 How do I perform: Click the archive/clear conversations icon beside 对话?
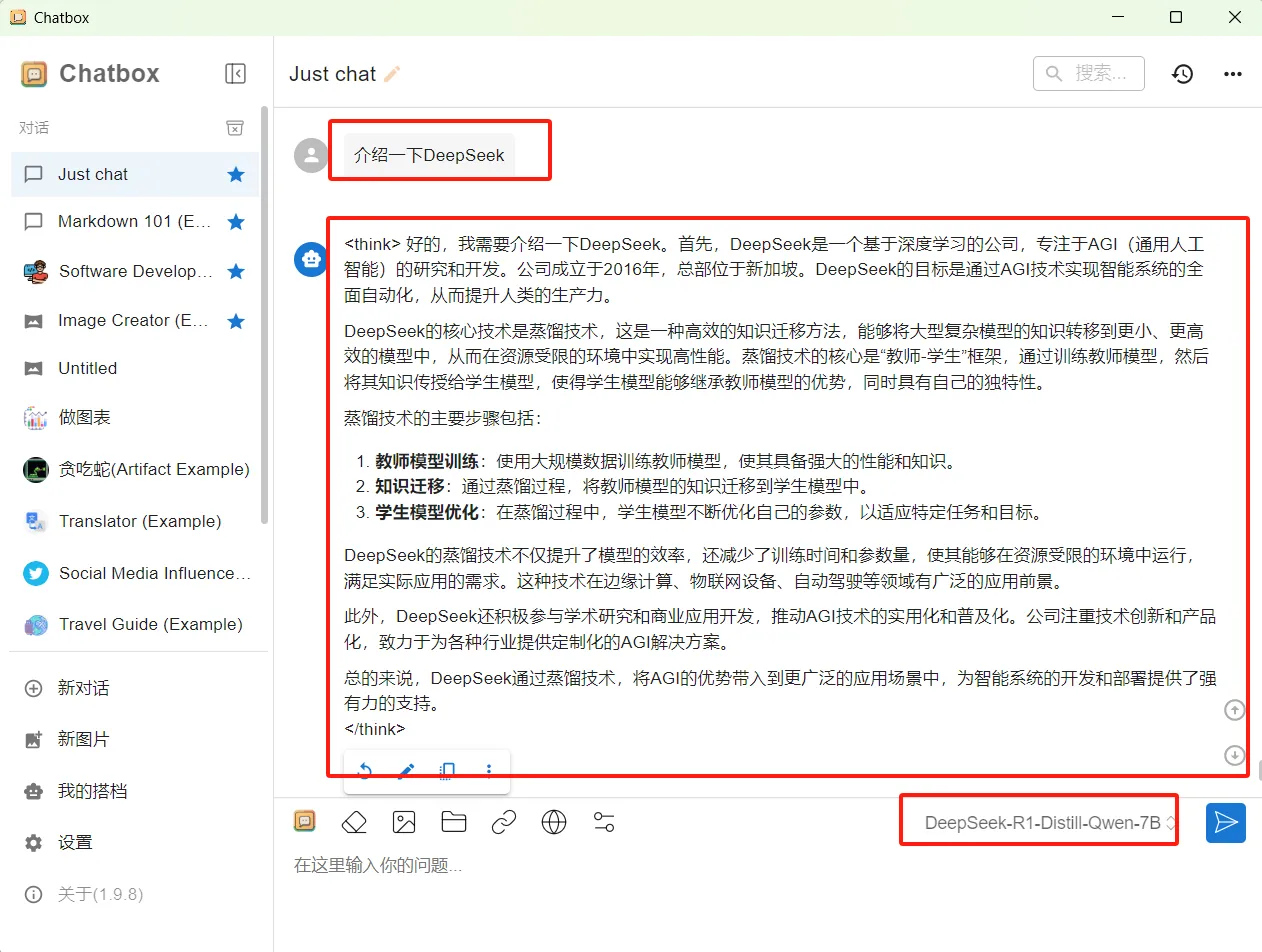click(x=234, y=127)
